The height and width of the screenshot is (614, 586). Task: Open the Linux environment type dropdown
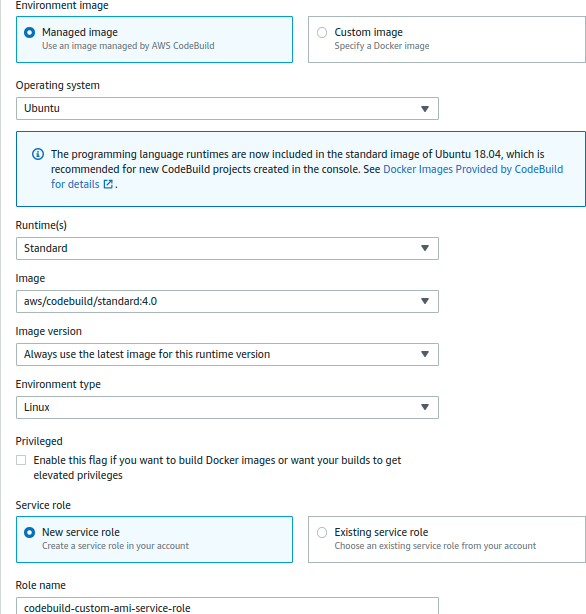[227, 408]
